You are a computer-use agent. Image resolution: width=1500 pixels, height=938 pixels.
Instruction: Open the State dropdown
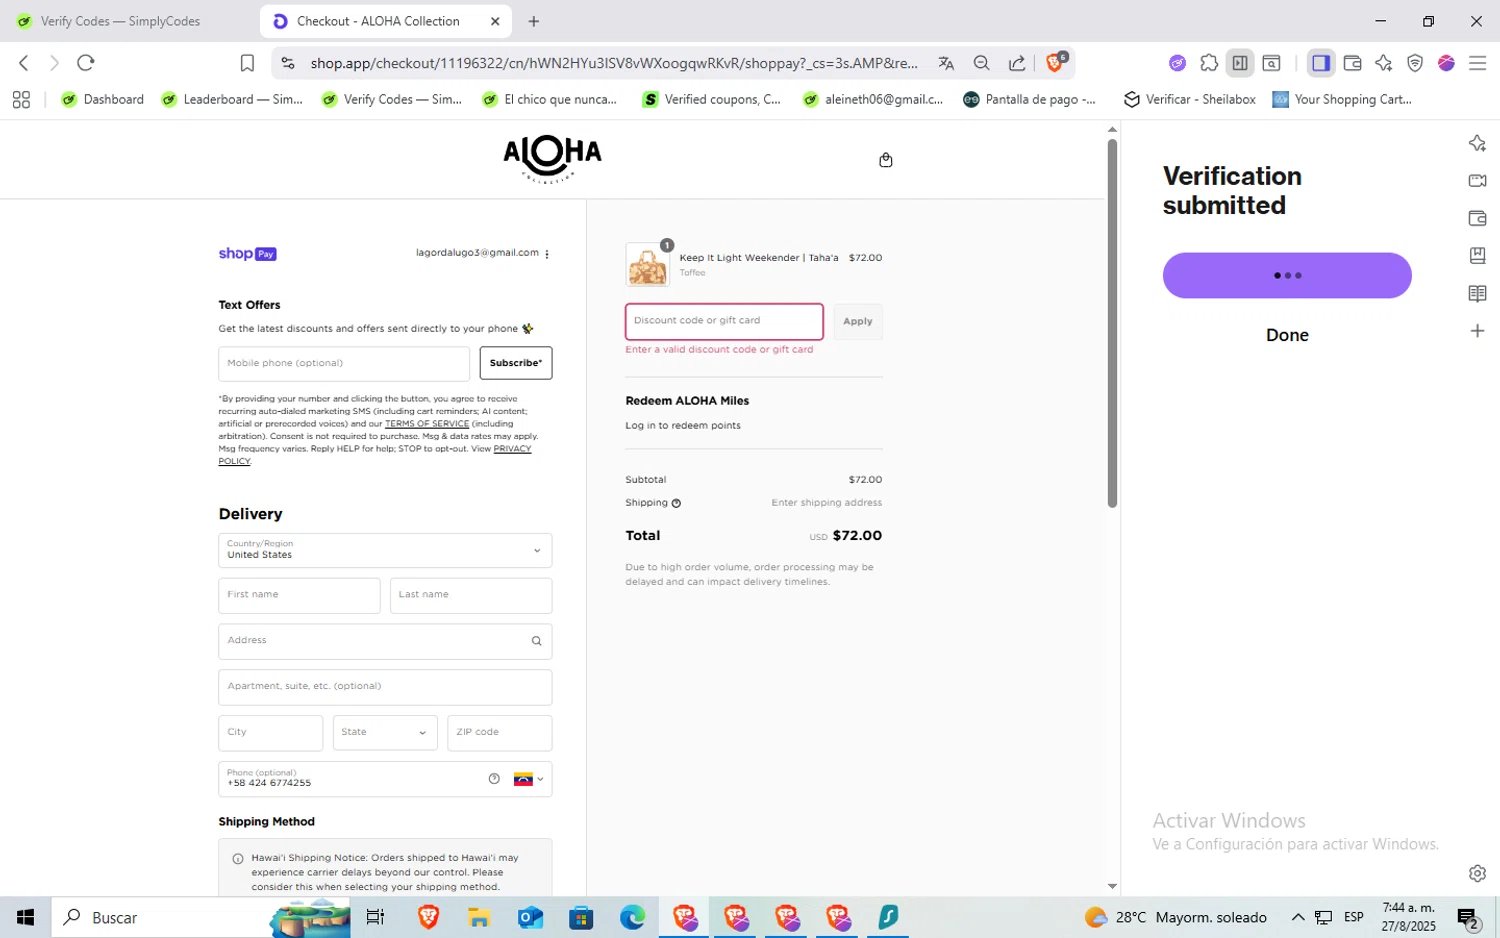(x=385, y=732)
